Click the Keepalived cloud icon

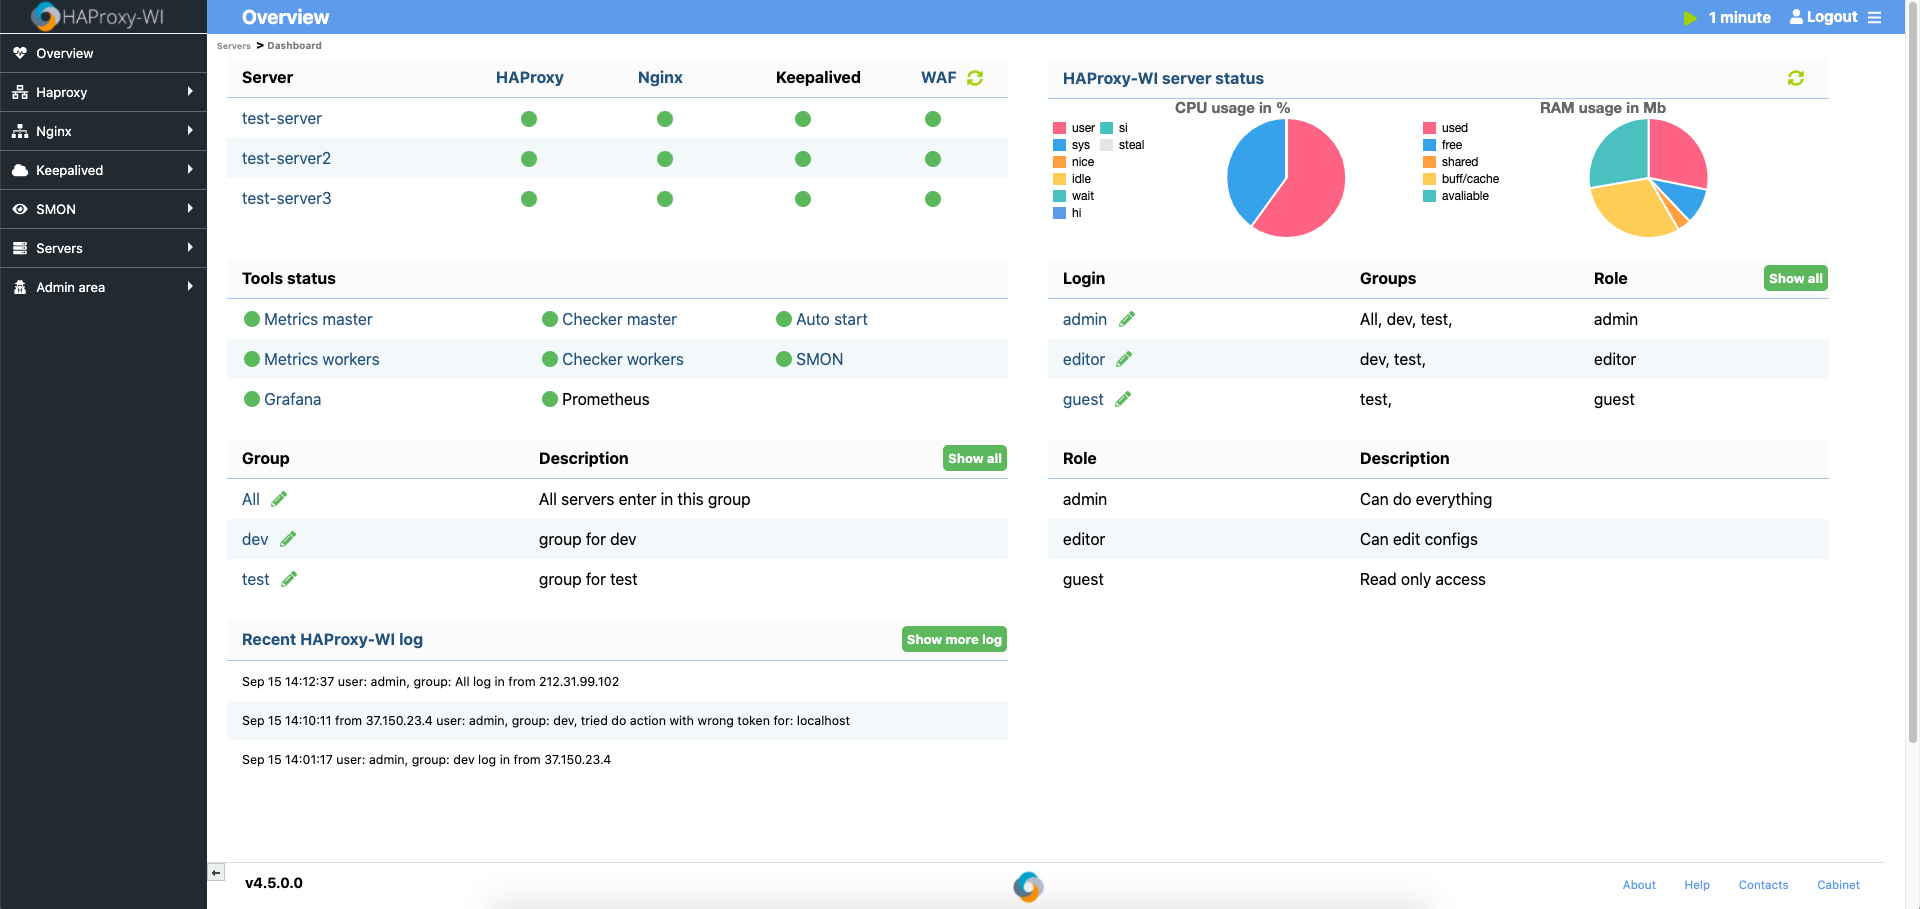[x=20, y=170]
